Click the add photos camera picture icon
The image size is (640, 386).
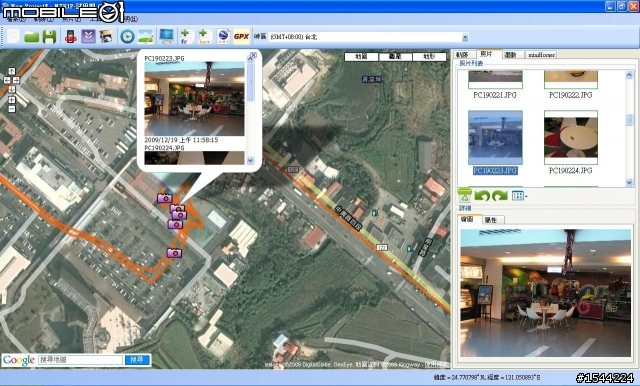point(106,37)
